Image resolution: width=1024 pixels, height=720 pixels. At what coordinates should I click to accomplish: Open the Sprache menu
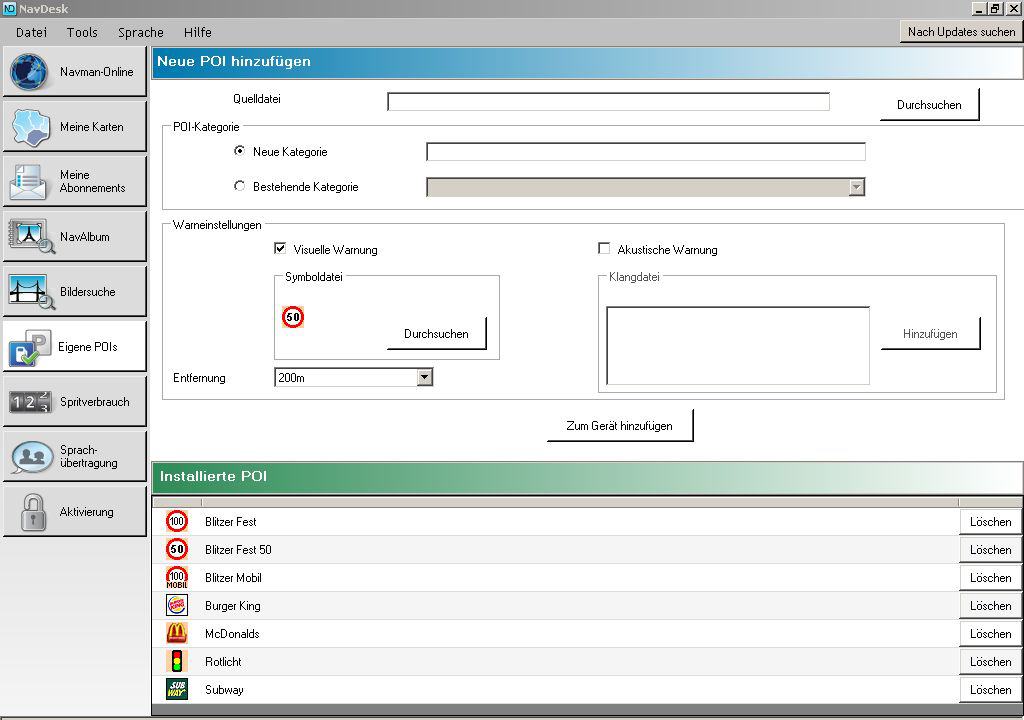pyautogui.click(x=140, y=32)
